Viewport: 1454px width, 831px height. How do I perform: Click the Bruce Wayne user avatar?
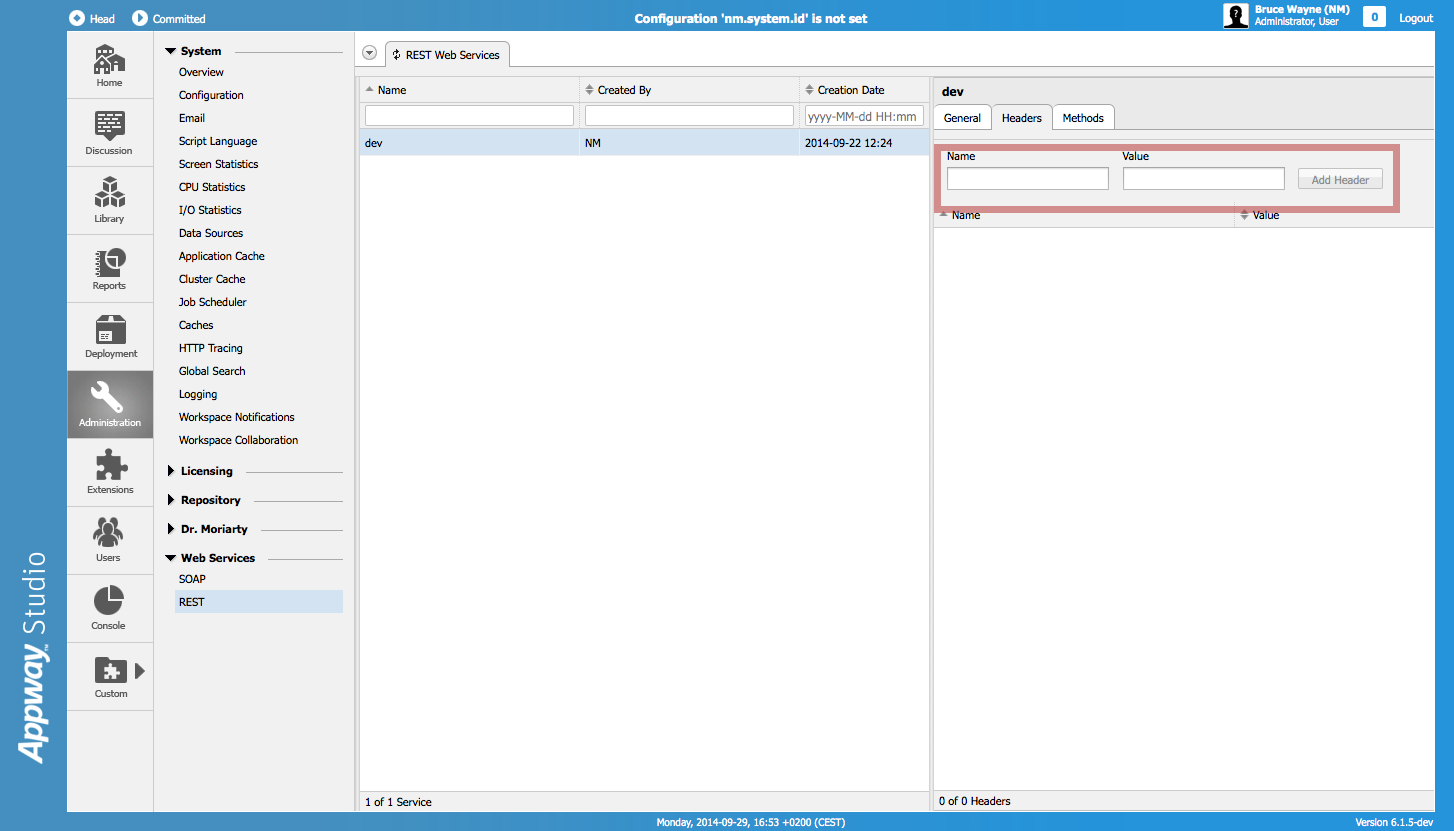pyautogui.click(x=1236, y=16)
